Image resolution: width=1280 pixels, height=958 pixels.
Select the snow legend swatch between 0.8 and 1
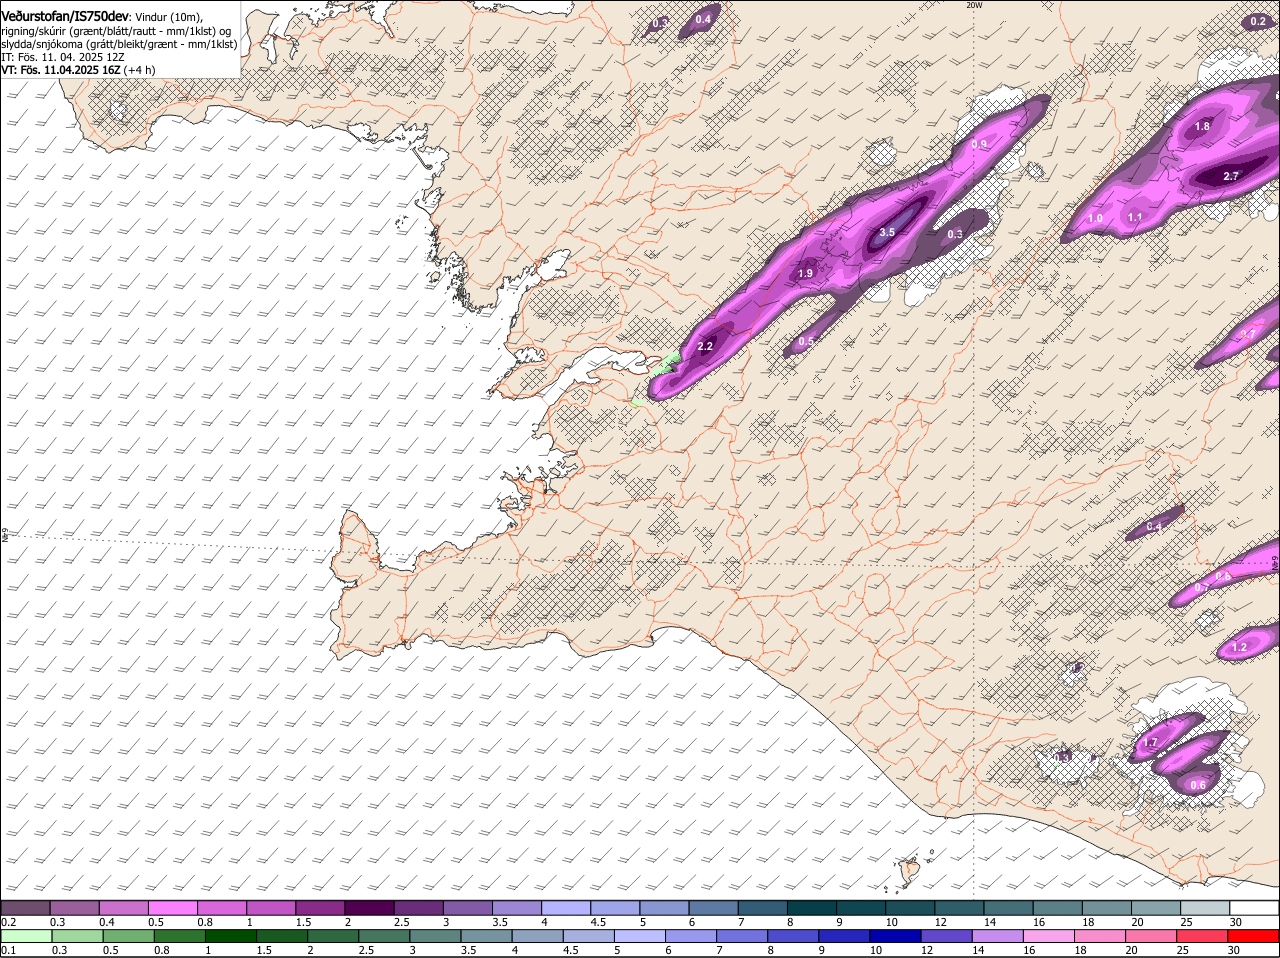pyautogui.click(x=222, y=907)
